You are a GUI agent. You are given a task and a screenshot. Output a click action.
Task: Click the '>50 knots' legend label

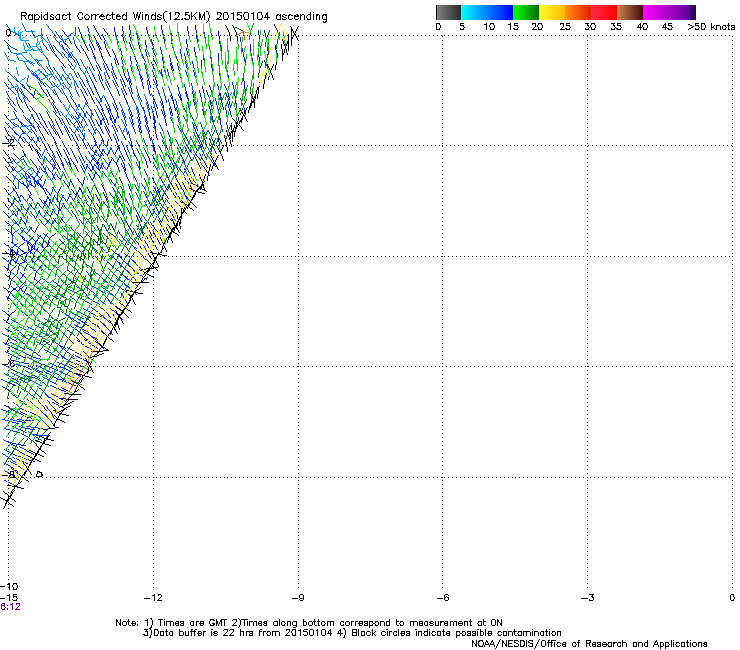(711, 27)
